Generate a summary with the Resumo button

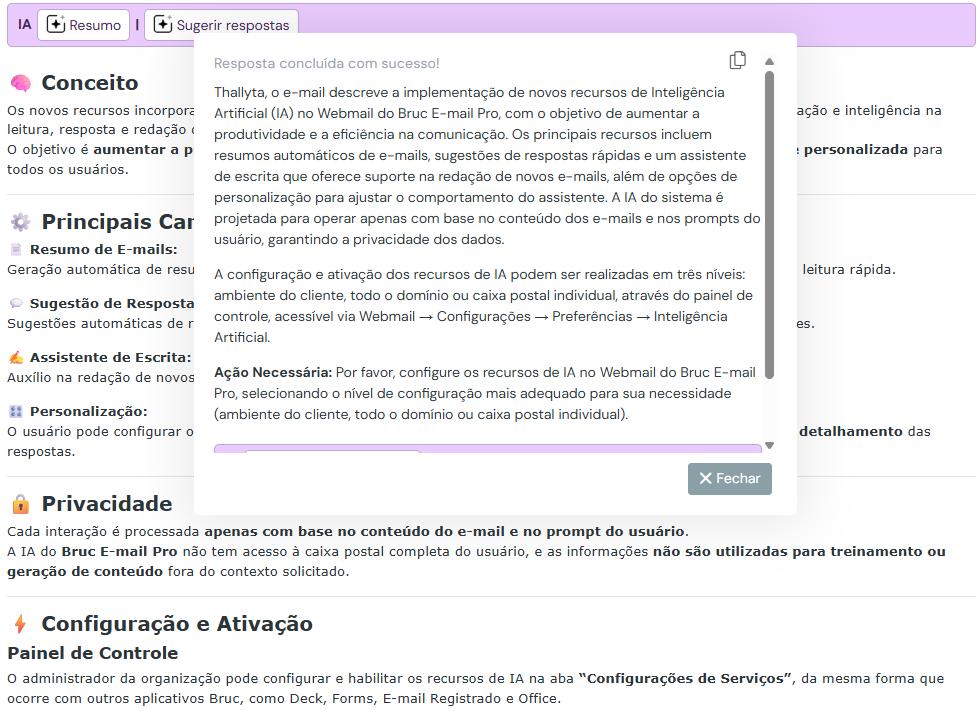(83, 25)
